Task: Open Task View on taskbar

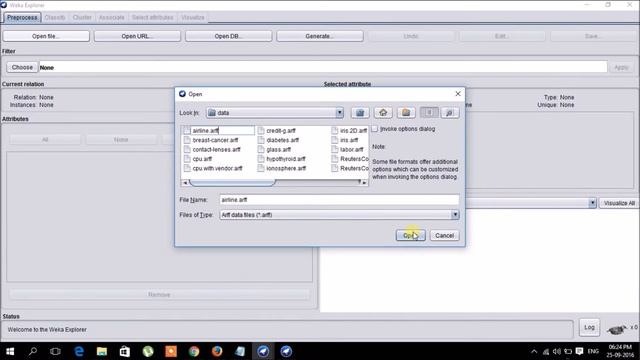Action: coord(55,351)
